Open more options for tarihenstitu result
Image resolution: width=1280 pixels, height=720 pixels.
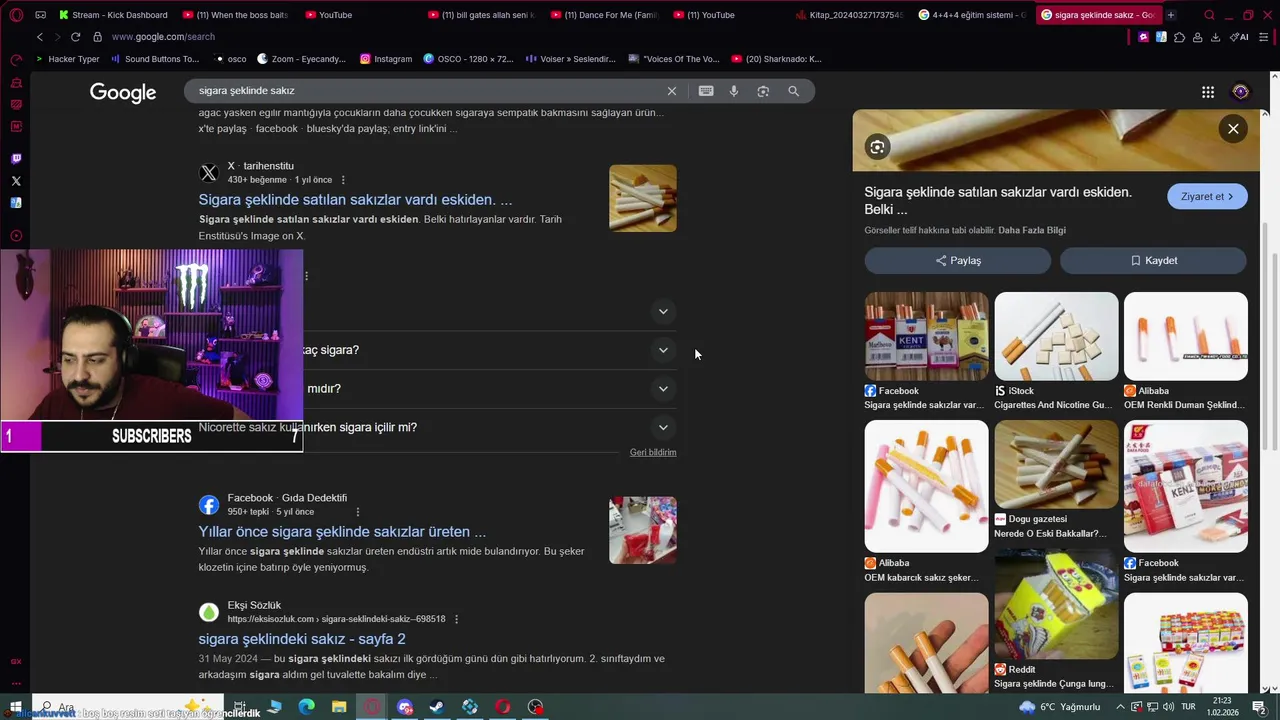click(343, 180)
